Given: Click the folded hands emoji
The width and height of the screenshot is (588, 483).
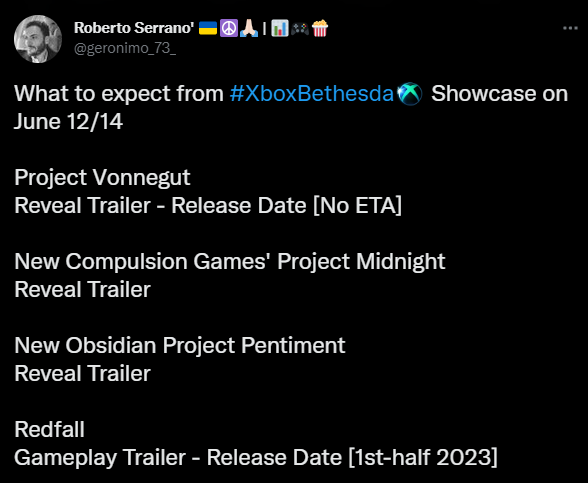Looking at the screenshot, I should (x=249, y=28).
